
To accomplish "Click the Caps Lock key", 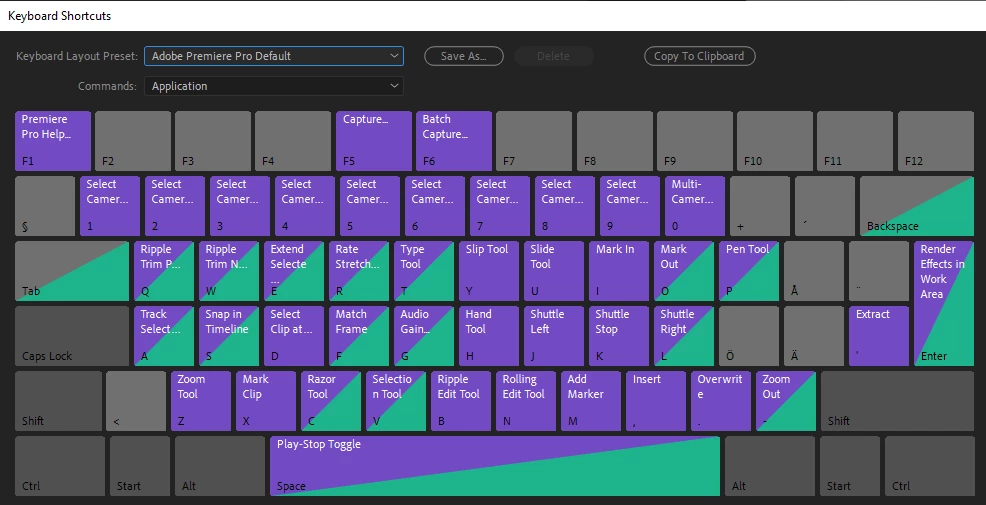I will click(x=72, y=336).
